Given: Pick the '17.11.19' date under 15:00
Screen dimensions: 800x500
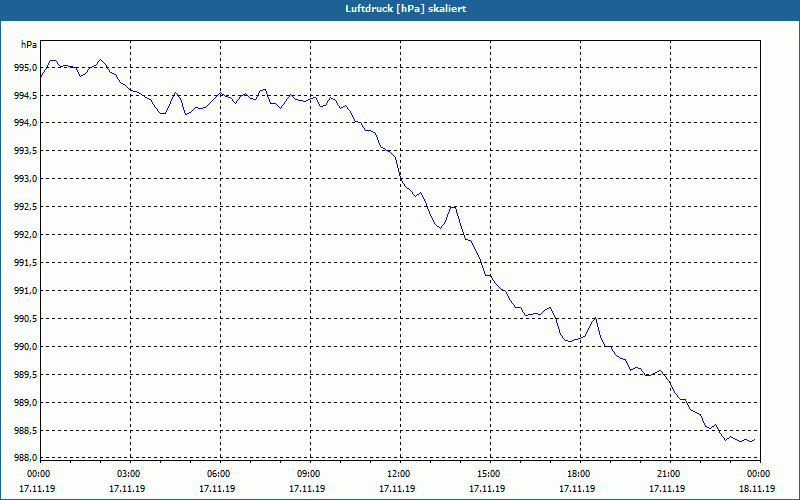Looking at the screenshot, I should 487,489.
